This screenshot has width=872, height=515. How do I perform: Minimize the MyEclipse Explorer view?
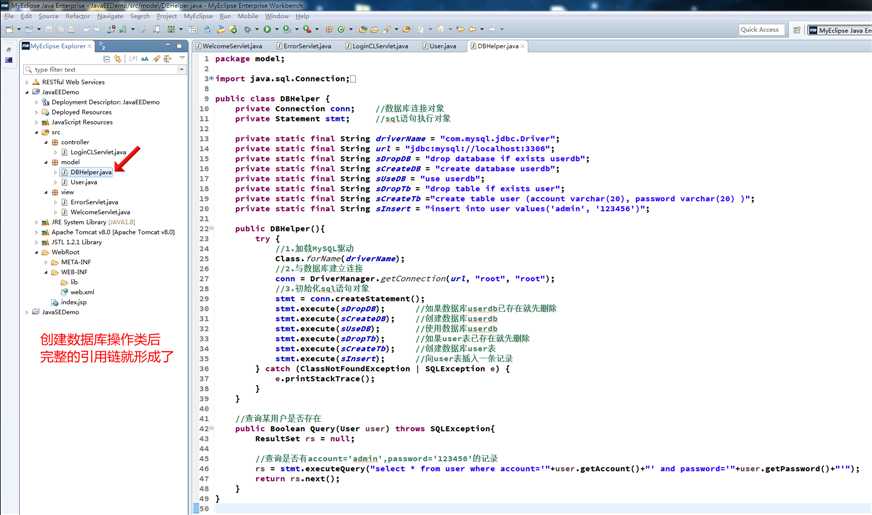point(168,44)
